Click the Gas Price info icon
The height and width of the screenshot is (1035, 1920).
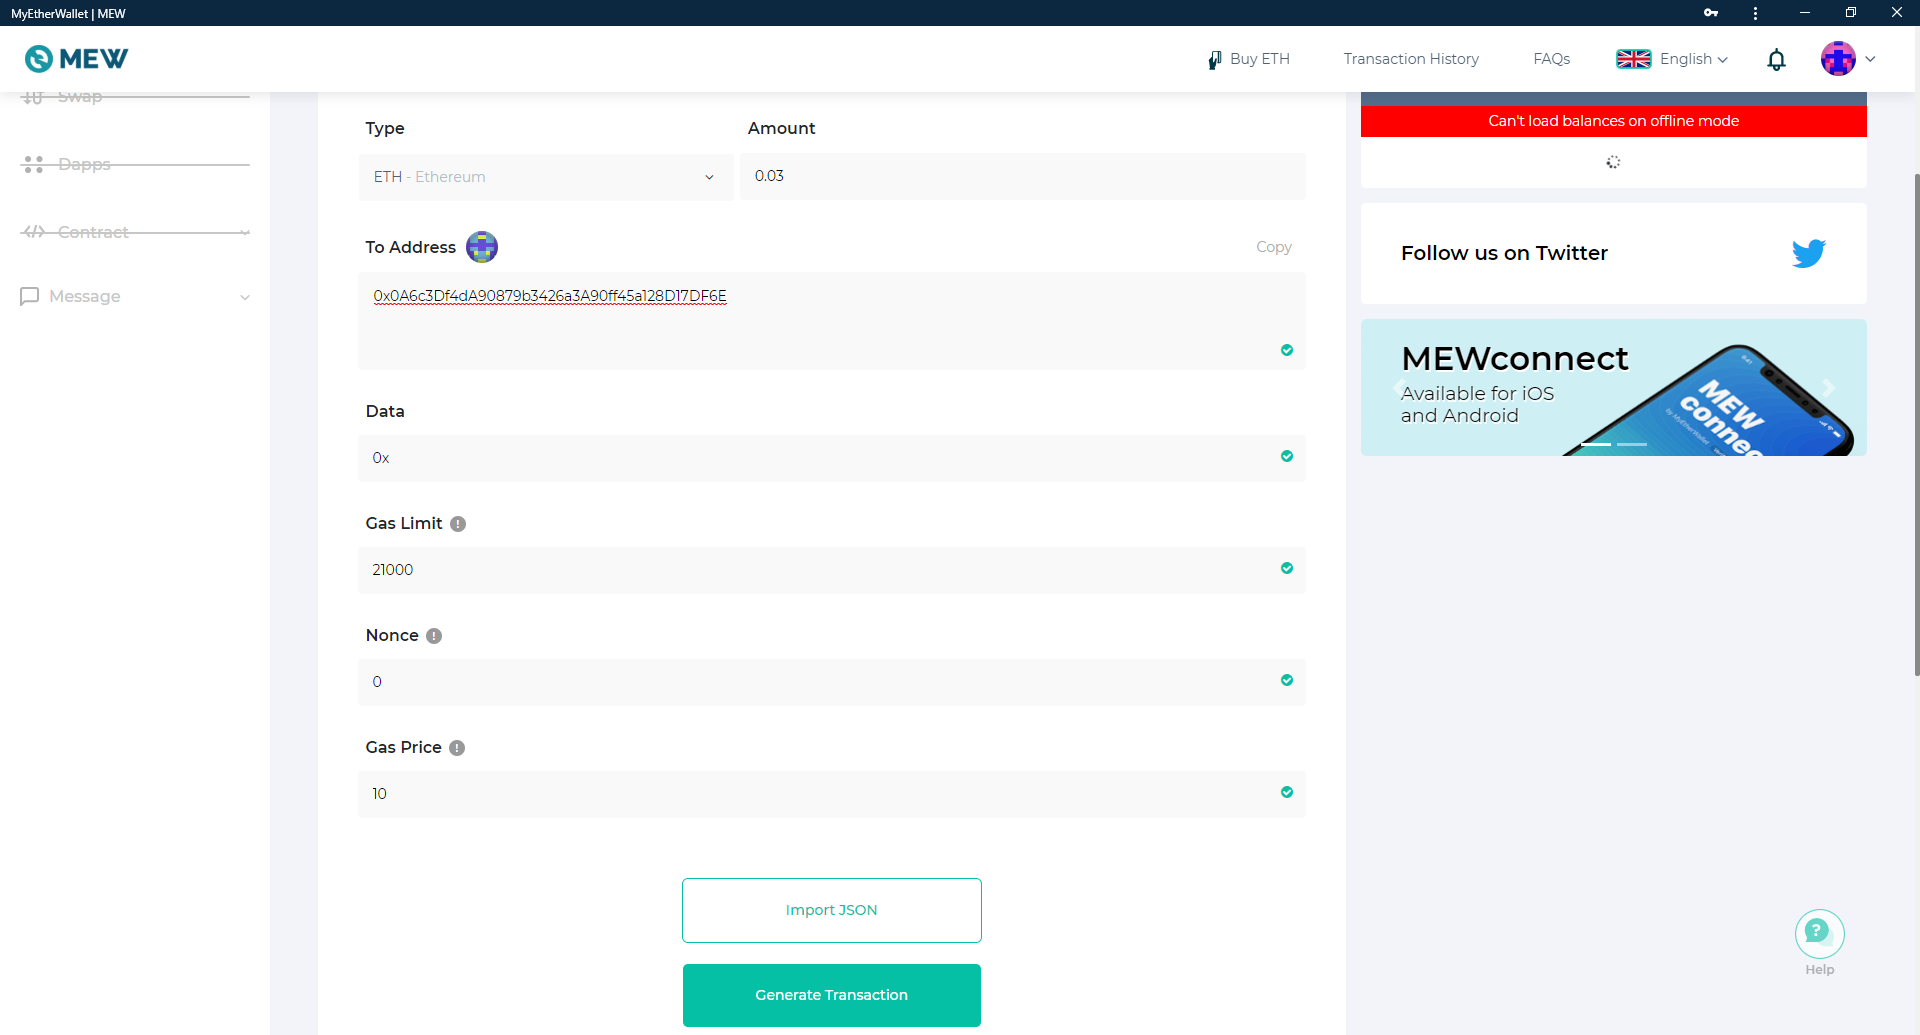(457, 748)
